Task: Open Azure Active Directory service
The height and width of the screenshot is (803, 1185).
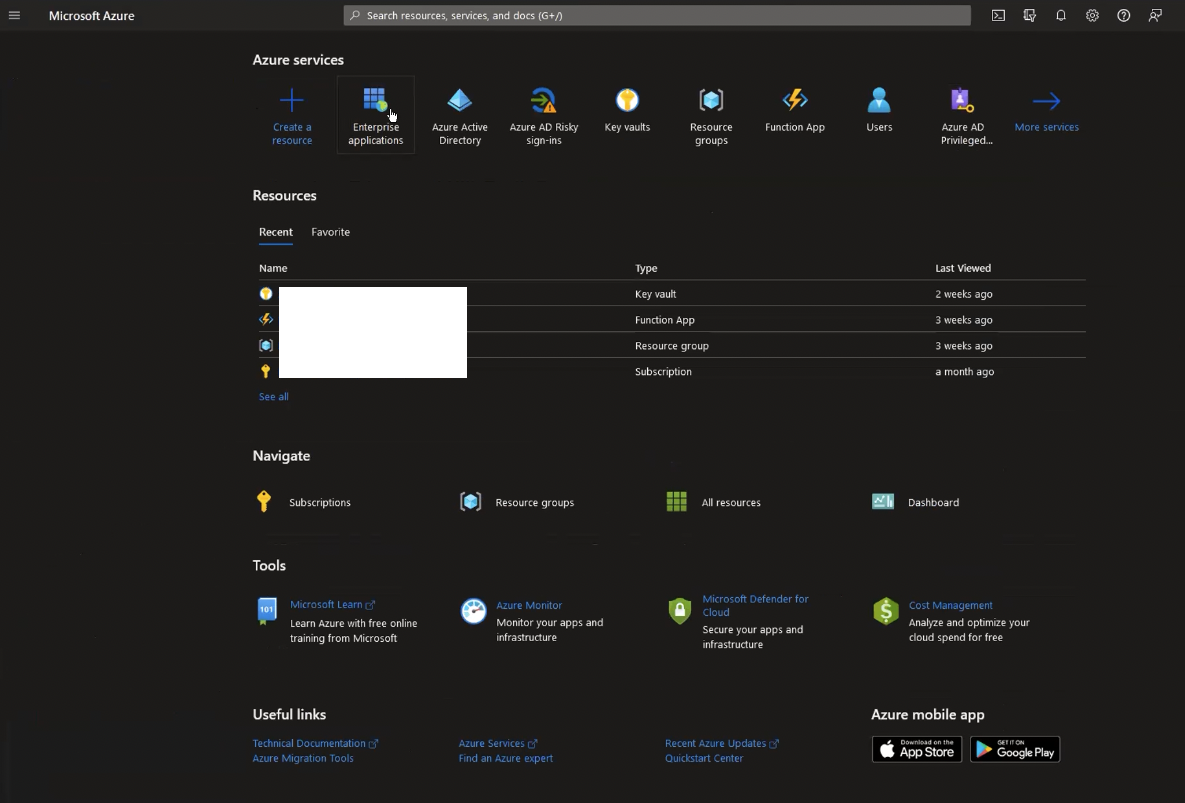Action: (x=459, y=115)
